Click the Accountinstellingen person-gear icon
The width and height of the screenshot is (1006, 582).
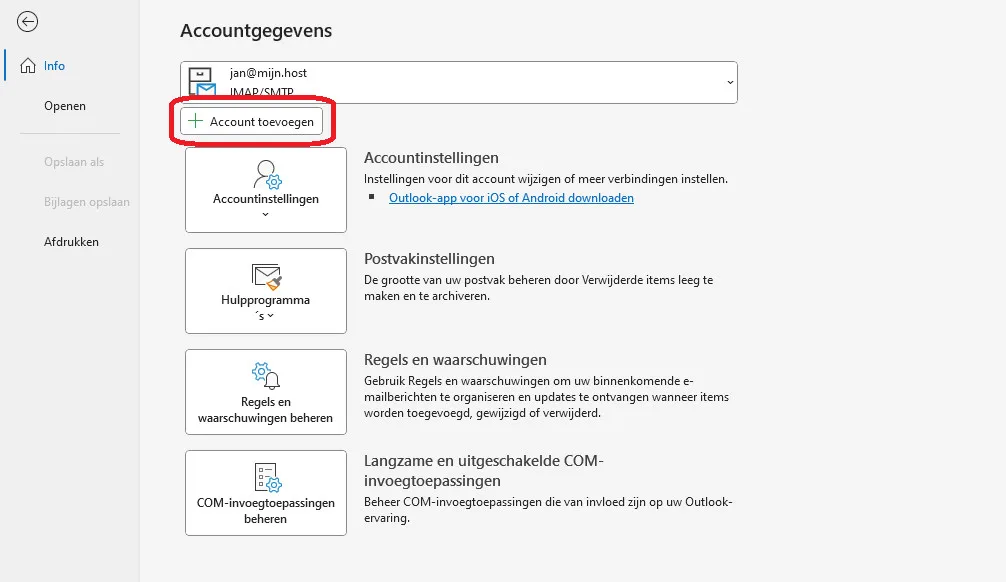pos(266,174)
